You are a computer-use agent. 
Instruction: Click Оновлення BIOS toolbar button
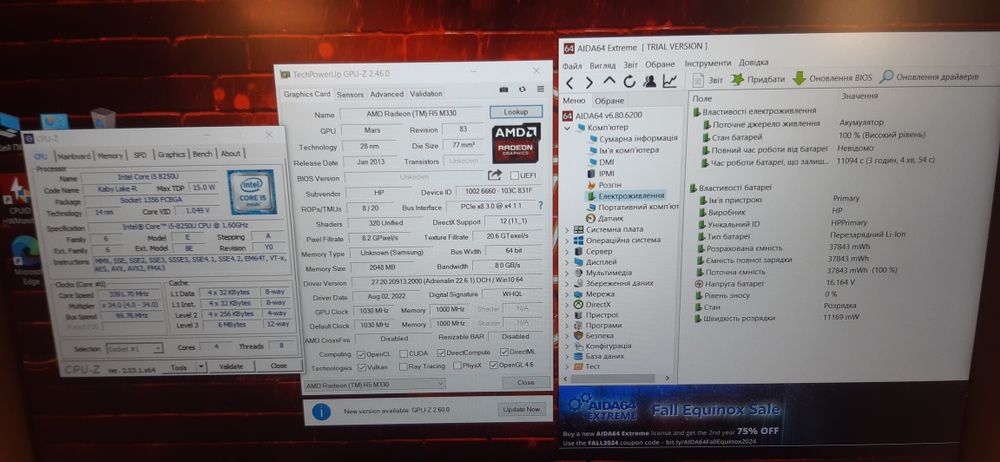[x=832, y=78]
